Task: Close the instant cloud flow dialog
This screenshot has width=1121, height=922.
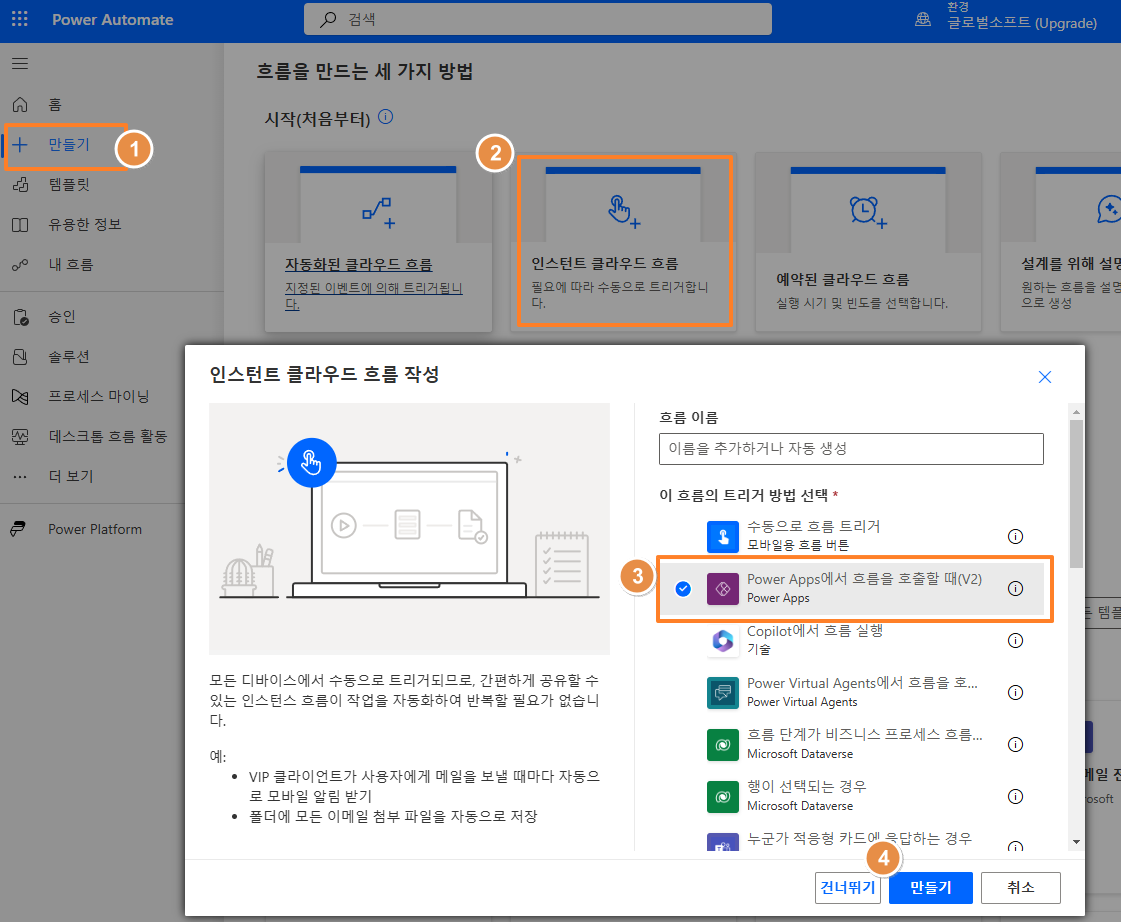Action: pos(1045,377)
